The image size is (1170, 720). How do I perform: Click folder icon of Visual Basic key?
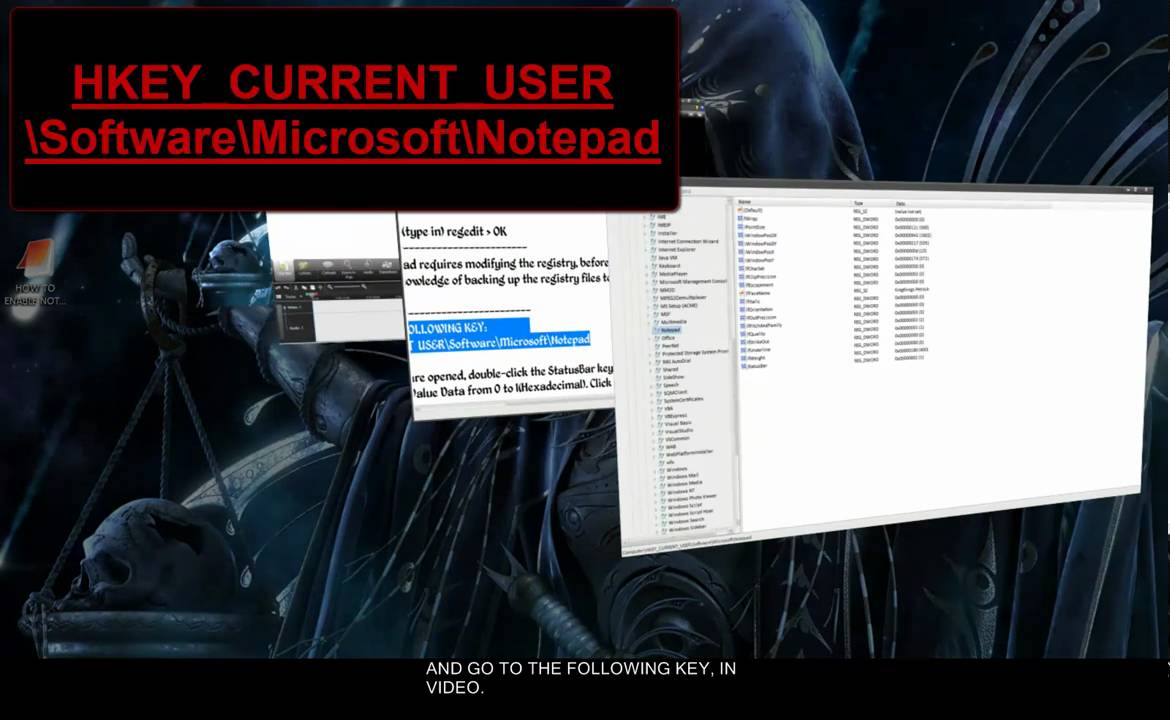pyautogui.click(x=660, y=424)
